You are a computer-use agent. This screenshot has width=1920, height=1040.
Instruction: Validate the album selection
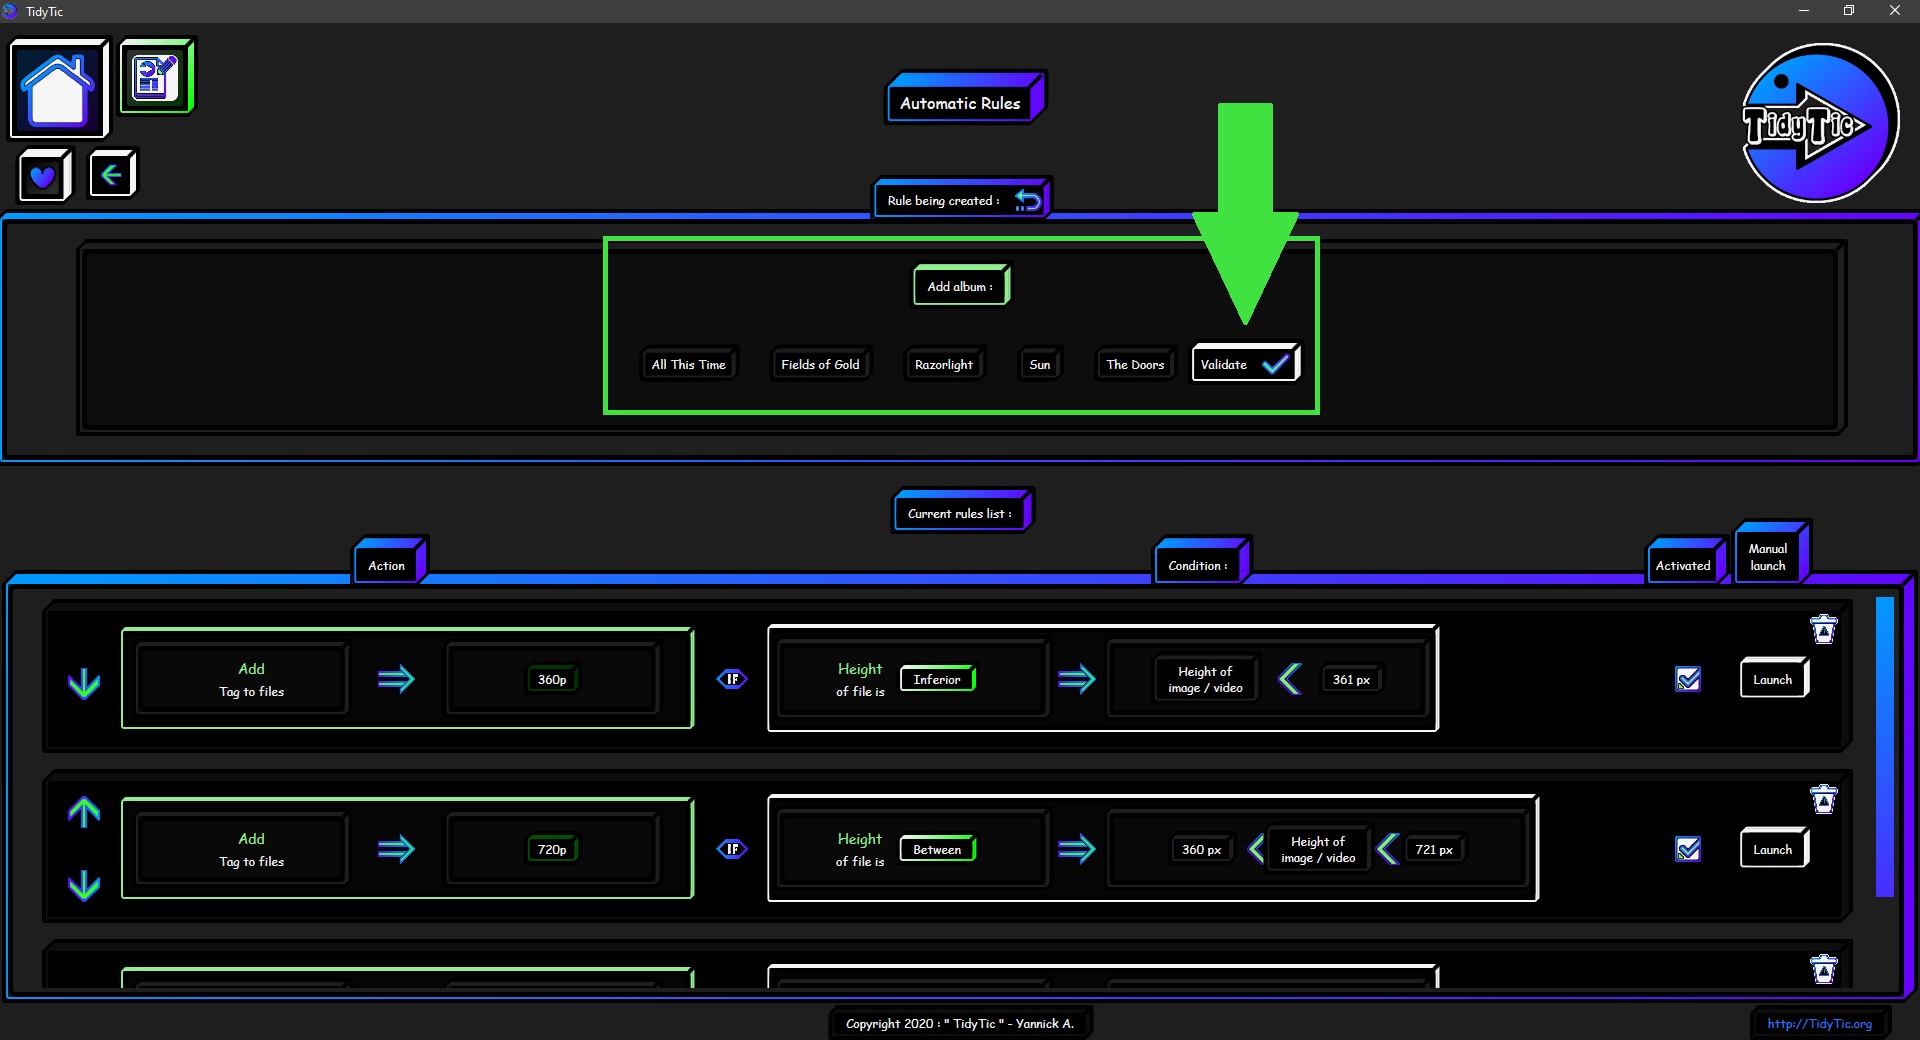(1245, 364)
